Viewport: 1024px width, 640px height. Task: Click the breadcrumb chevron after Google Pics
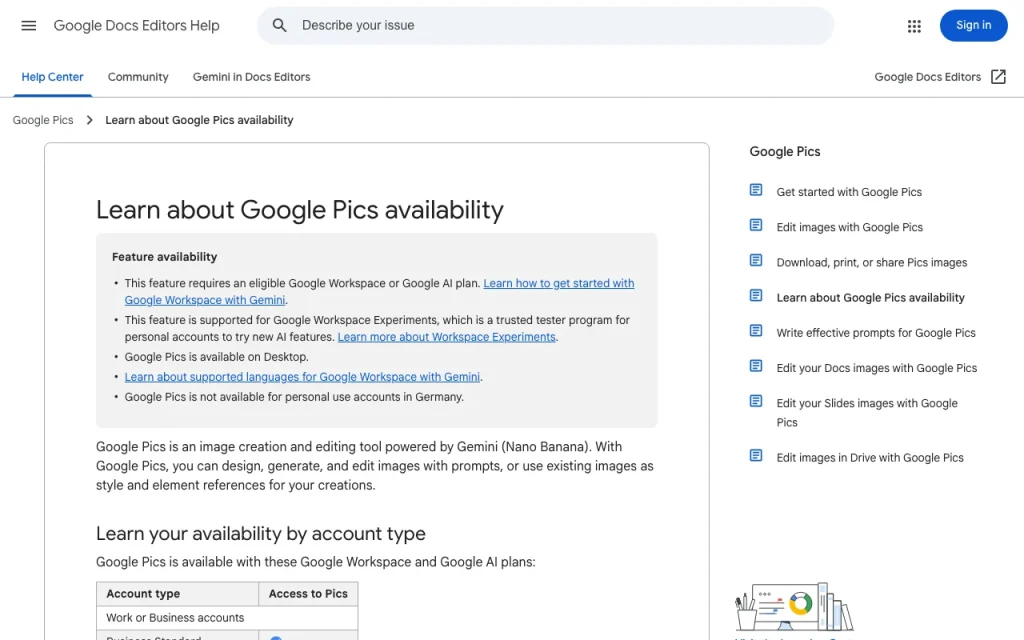(x=89, y=120)
